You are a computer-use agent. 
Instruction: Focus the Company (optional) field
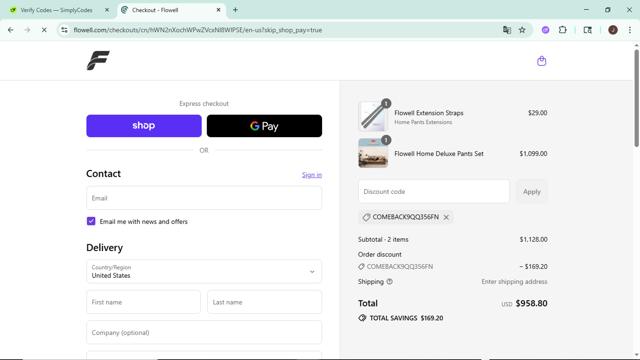pyautogui.click(x=204, y=332)
